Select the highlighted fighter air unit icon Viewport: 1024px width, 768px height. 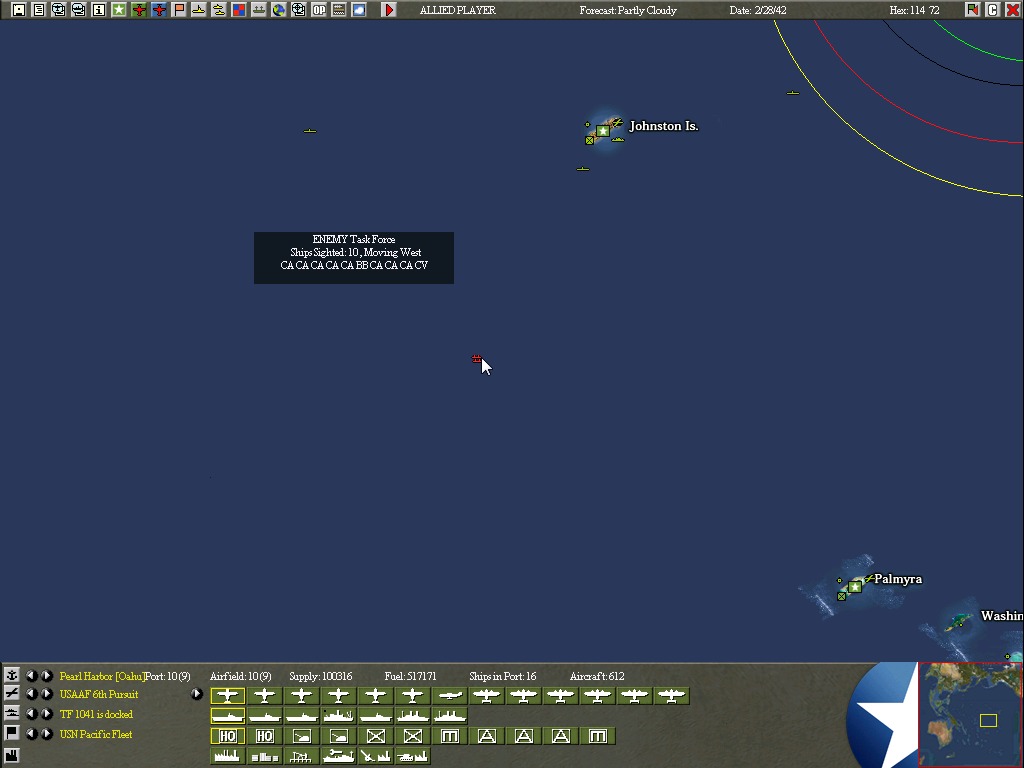pos(227,696)
